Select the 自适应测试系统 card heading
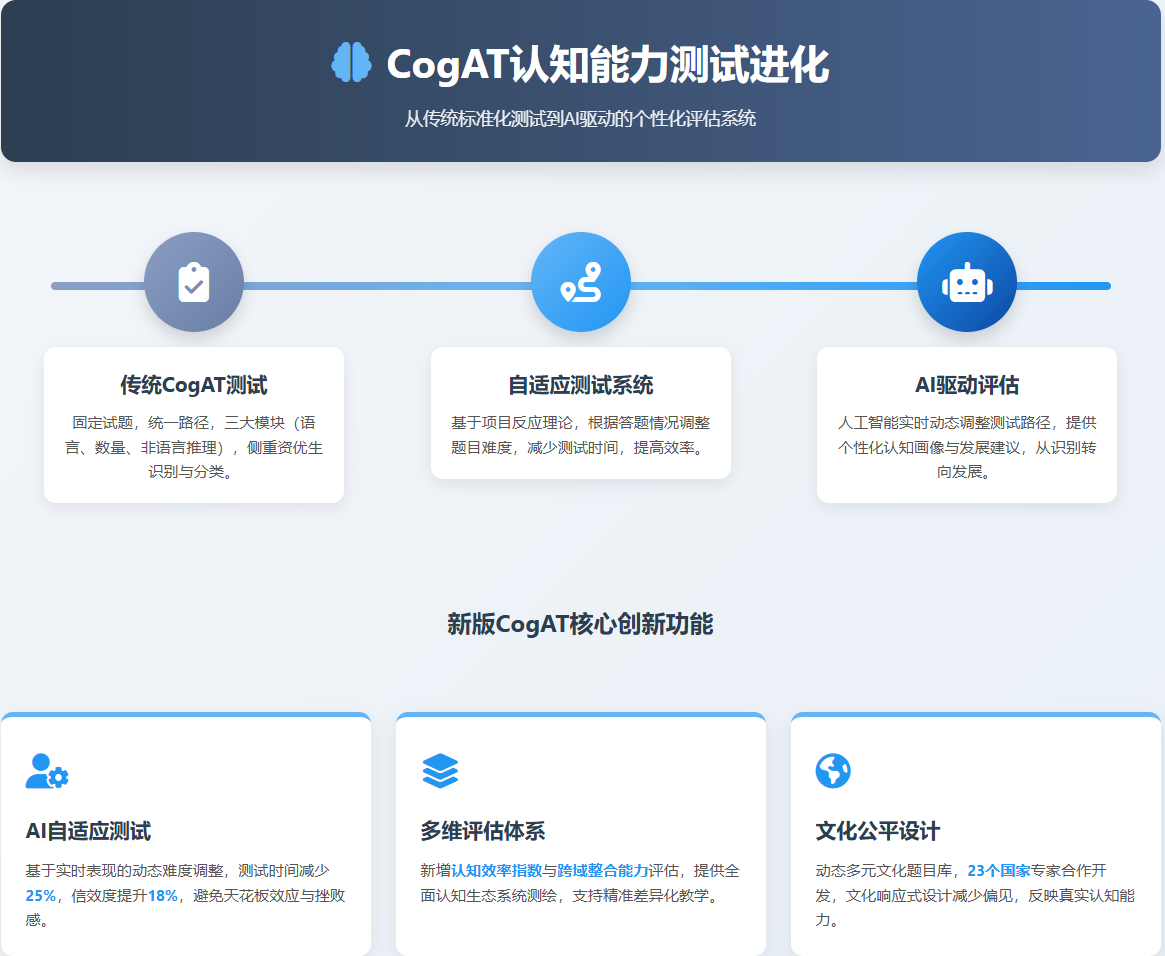The image size is (1165, 956). click(581, 385)
